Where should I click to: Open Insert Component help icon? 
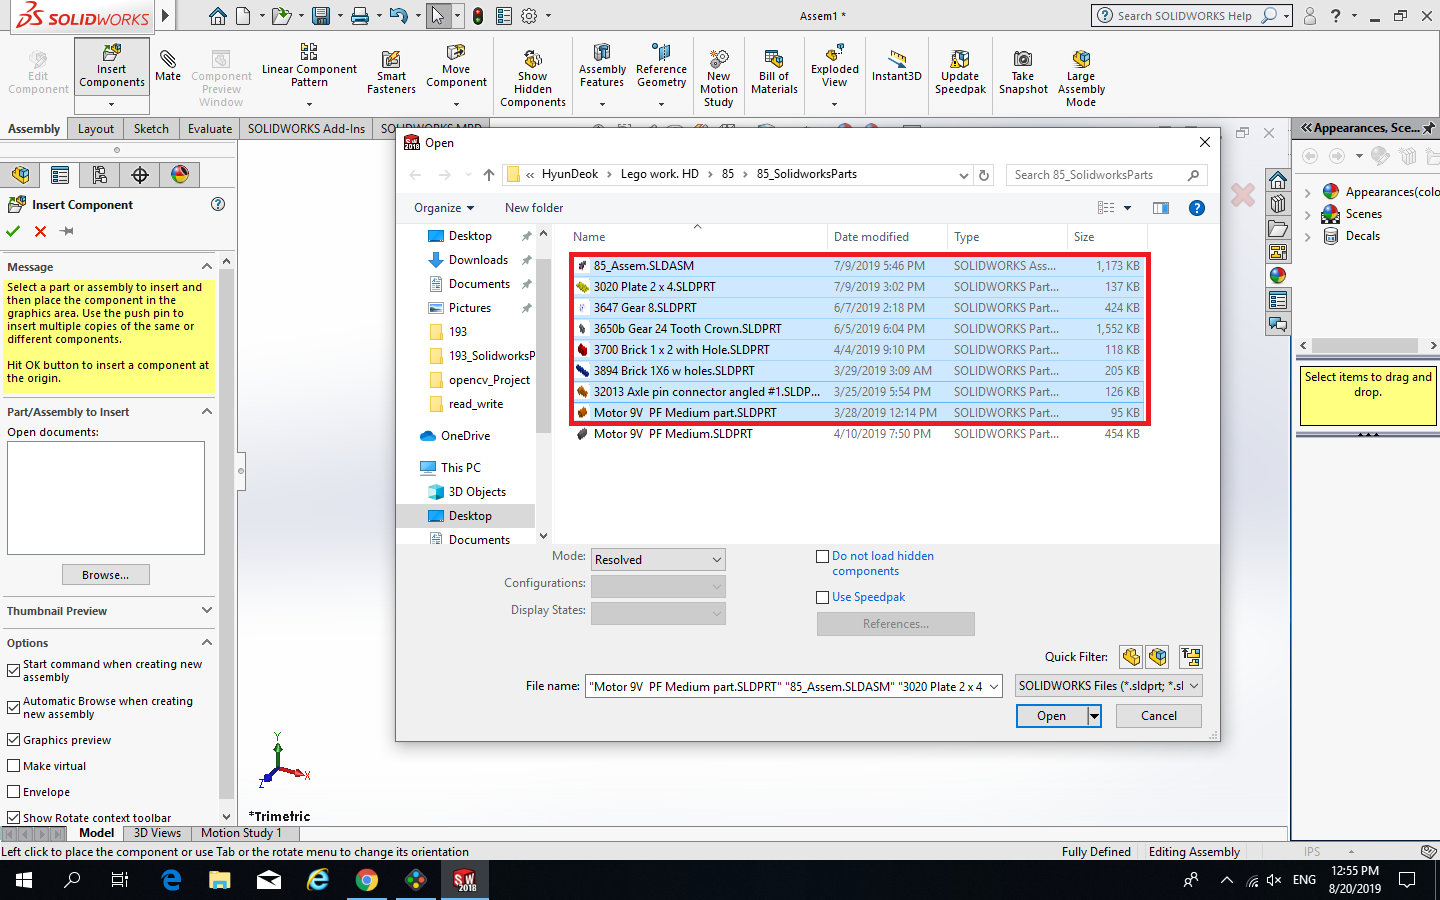pyautogui.click(x=218, y=204)
